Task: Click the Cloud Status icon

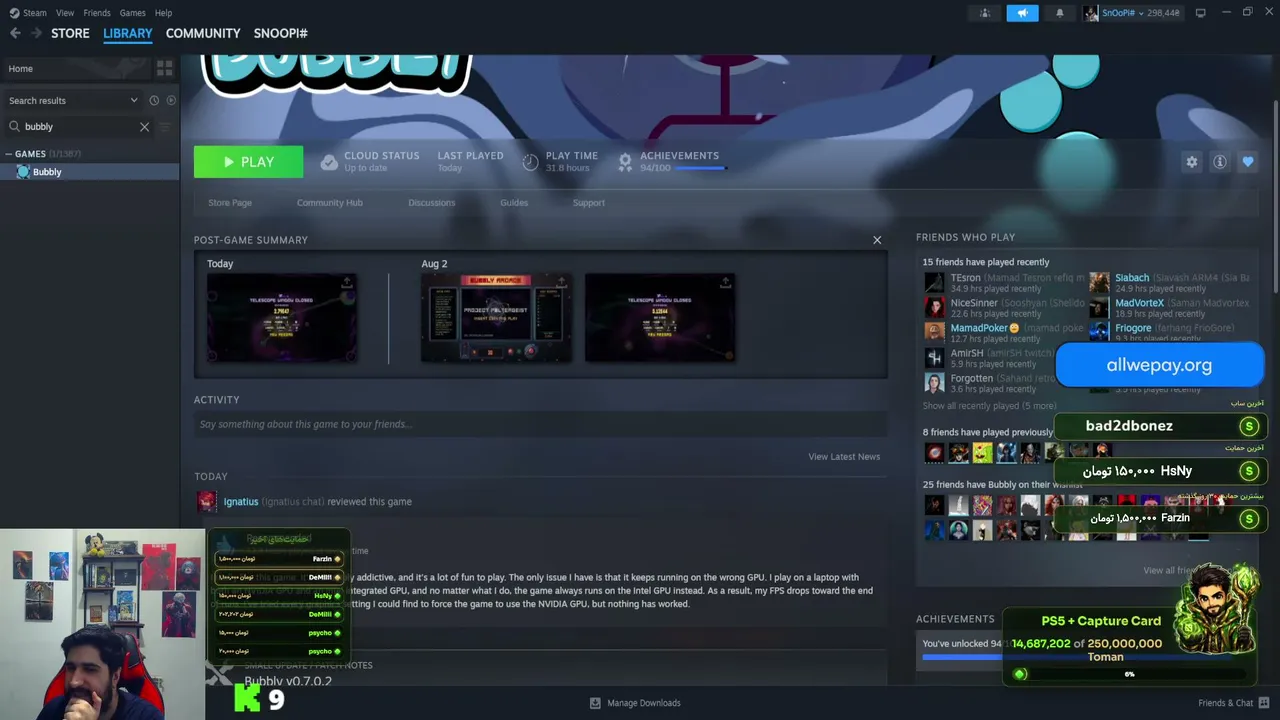Action: (x=329, y=162)
